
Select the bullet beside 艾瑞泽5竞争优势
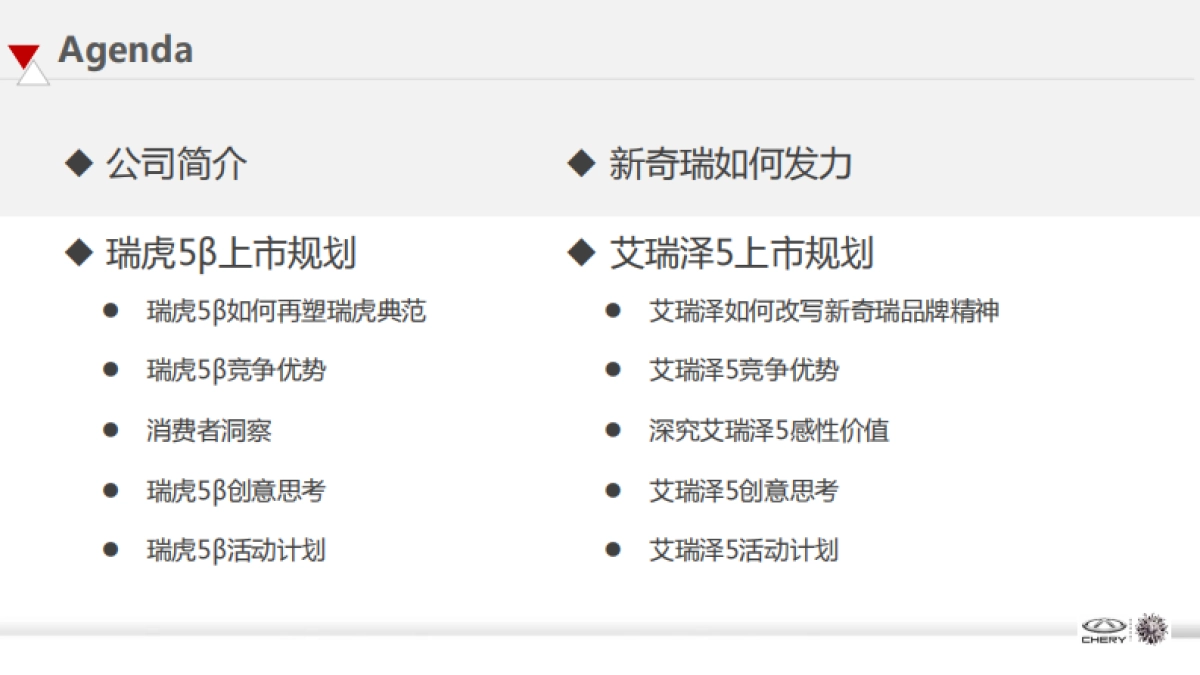pyautogui.click(x=611, y=371)
